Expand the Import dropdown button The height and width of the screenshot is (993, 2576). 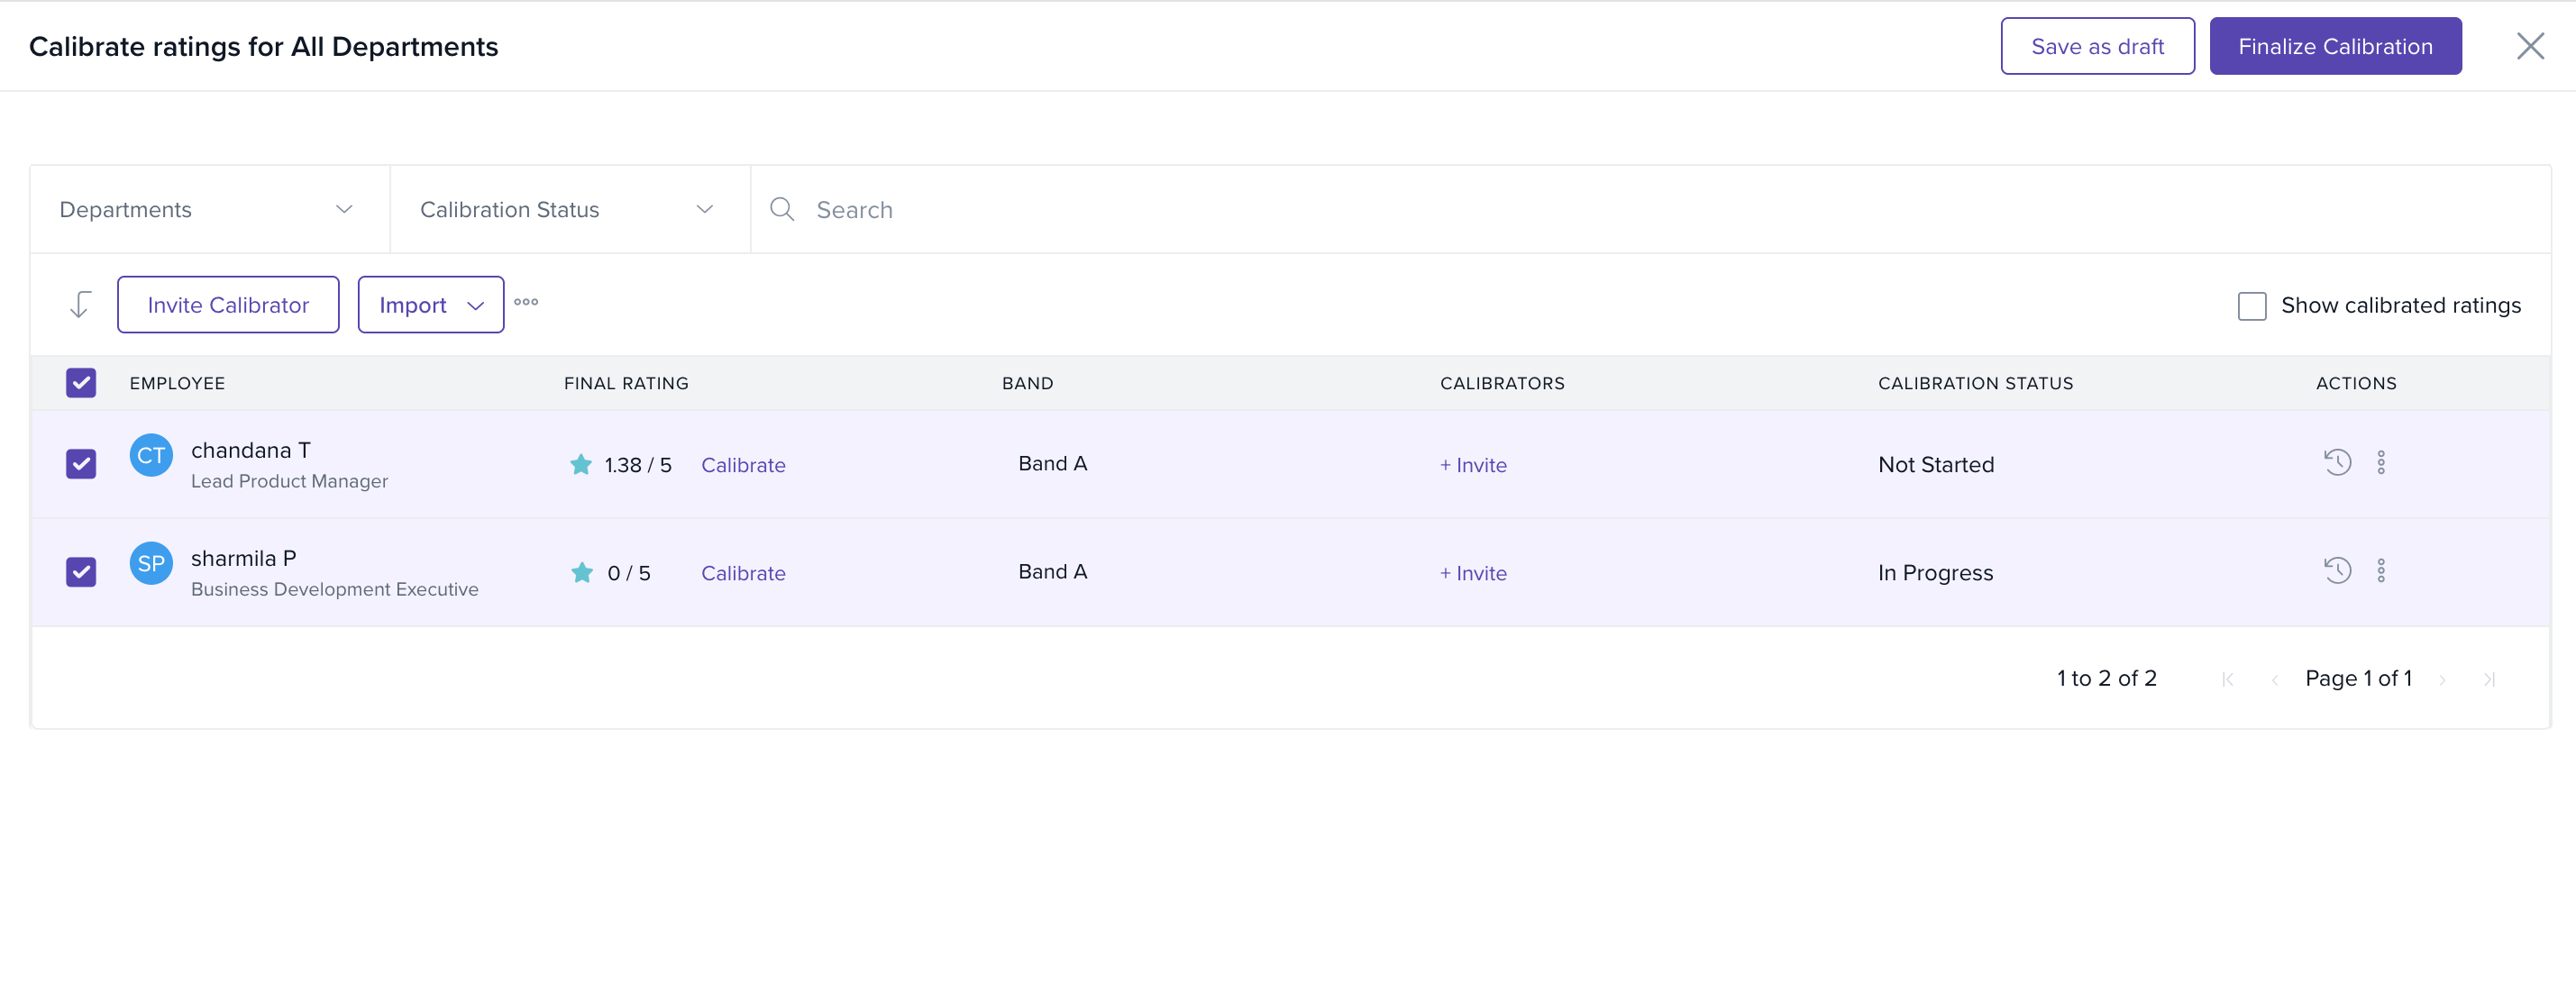coord(431,305)
